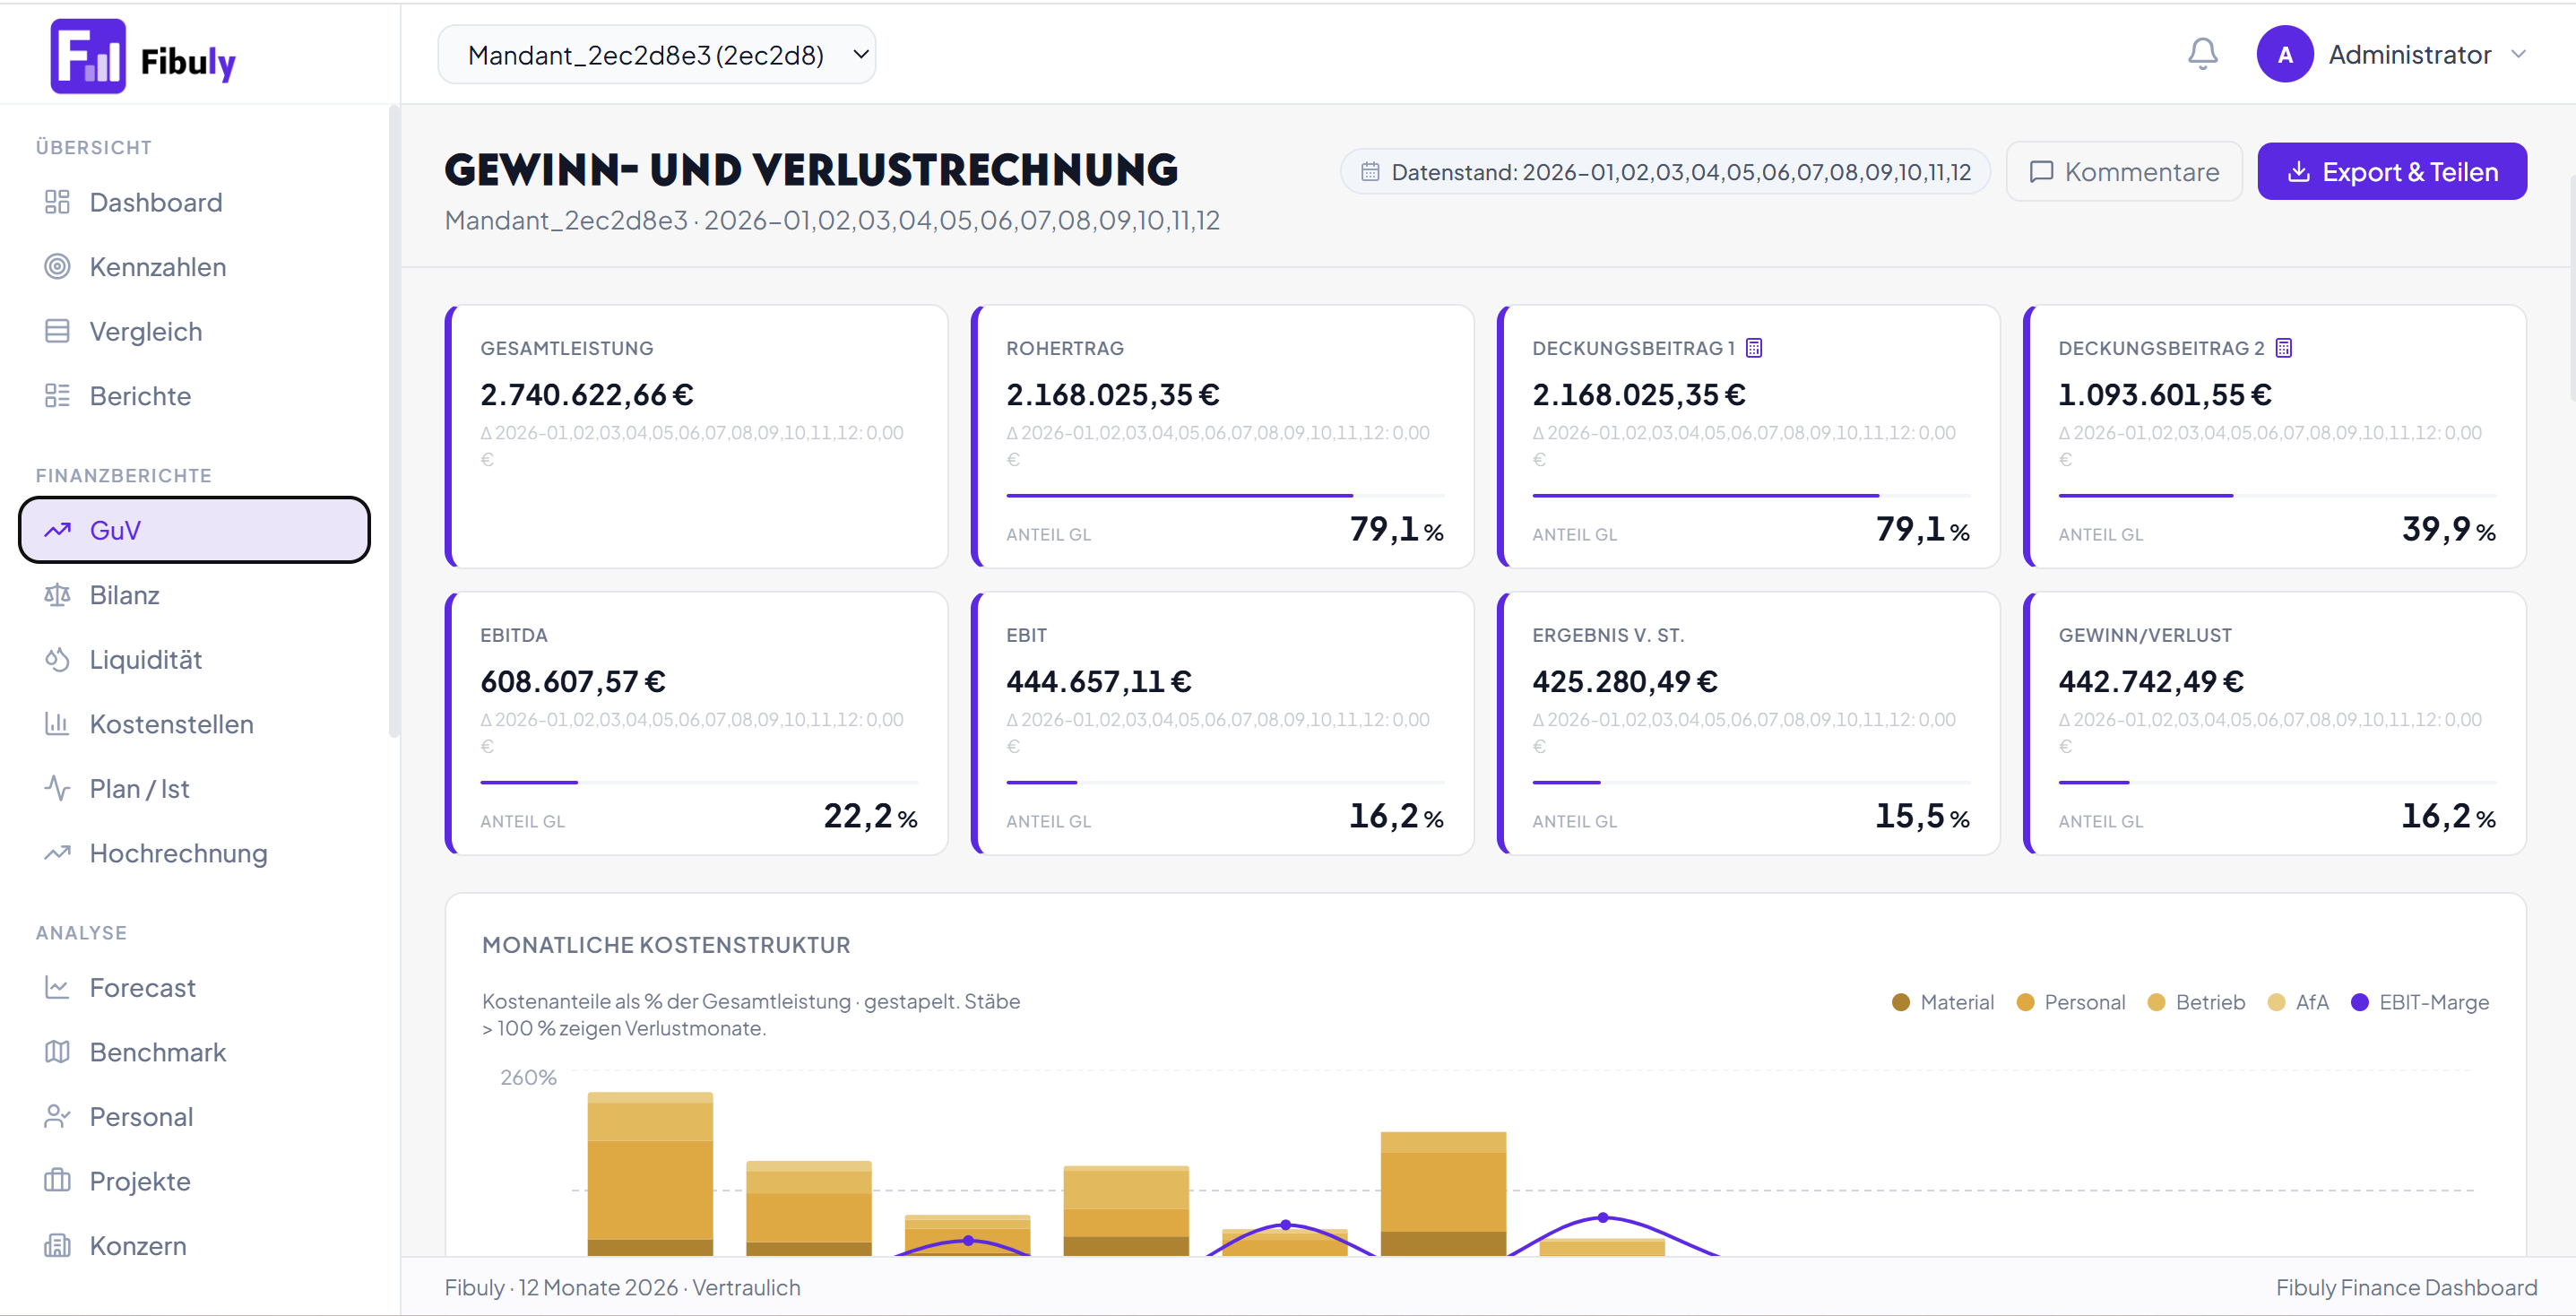
Task: Open the Datenstand period selector
Action: pos(1665,172)
